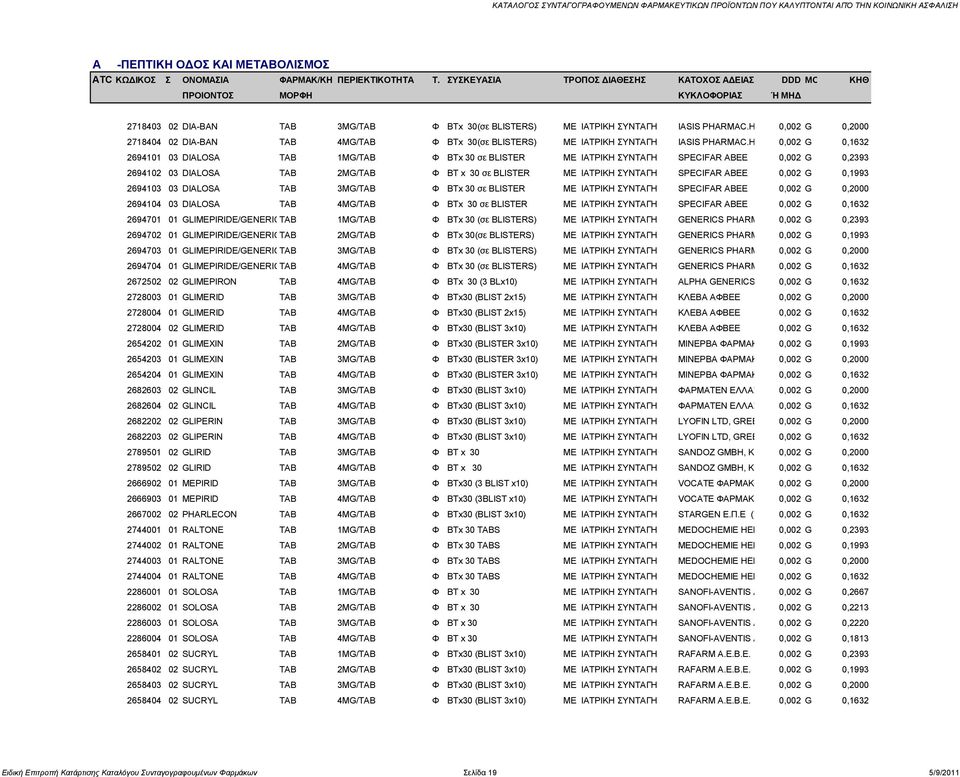Select code 2654203 cell
This screenshot has width=960, height=777.
tap(144, 359)
